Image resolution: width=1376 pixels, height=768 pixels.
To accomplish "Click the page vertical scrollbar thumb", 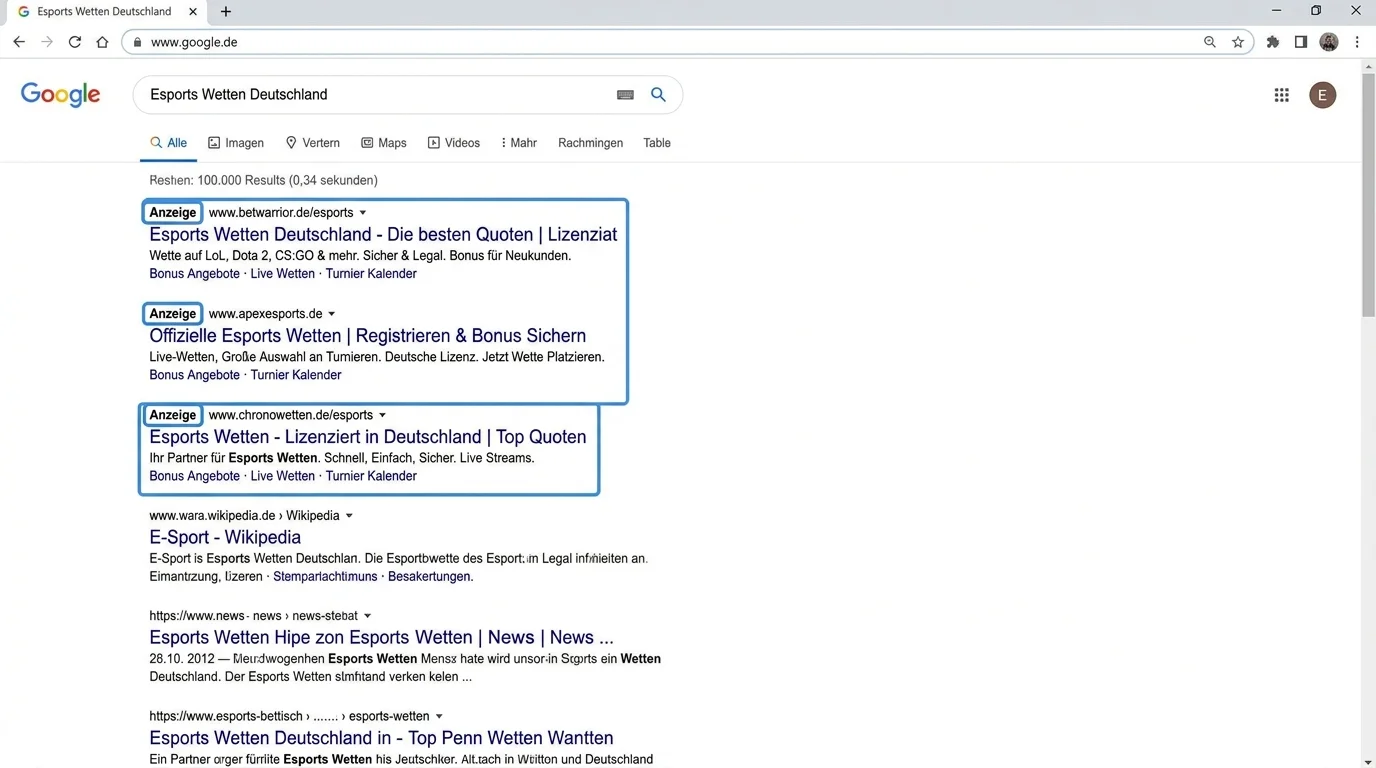I will click(1368, 195).
